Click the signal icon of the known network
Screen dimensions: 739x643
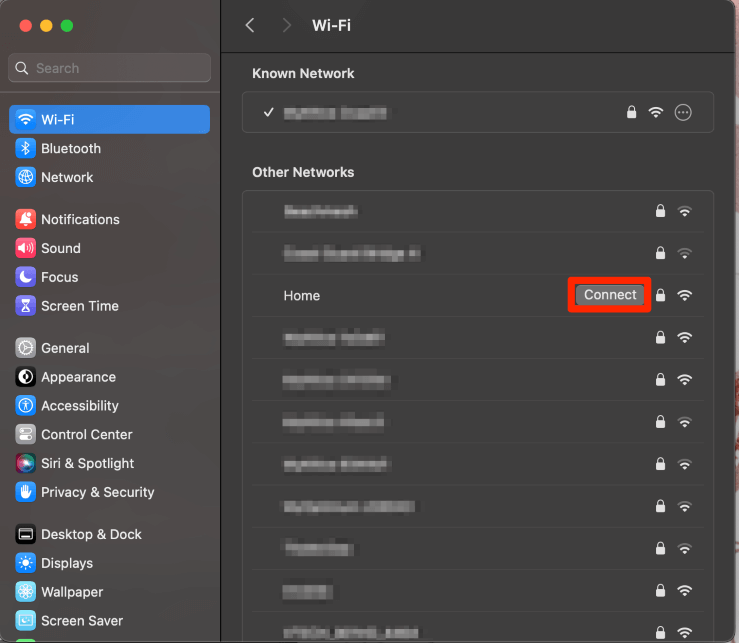coord(656,112)
